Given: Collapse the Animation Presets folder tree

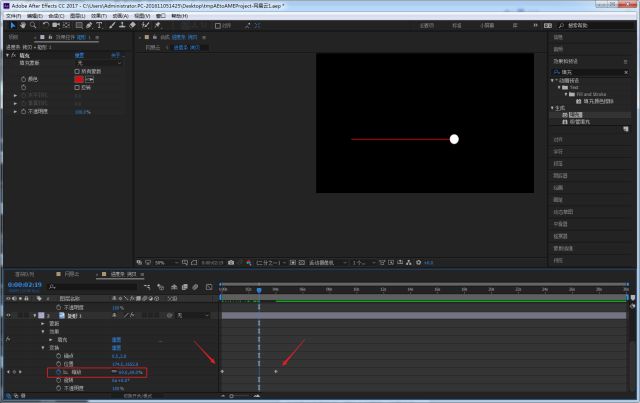Looking at the screenshot, I should coord(553,80).
